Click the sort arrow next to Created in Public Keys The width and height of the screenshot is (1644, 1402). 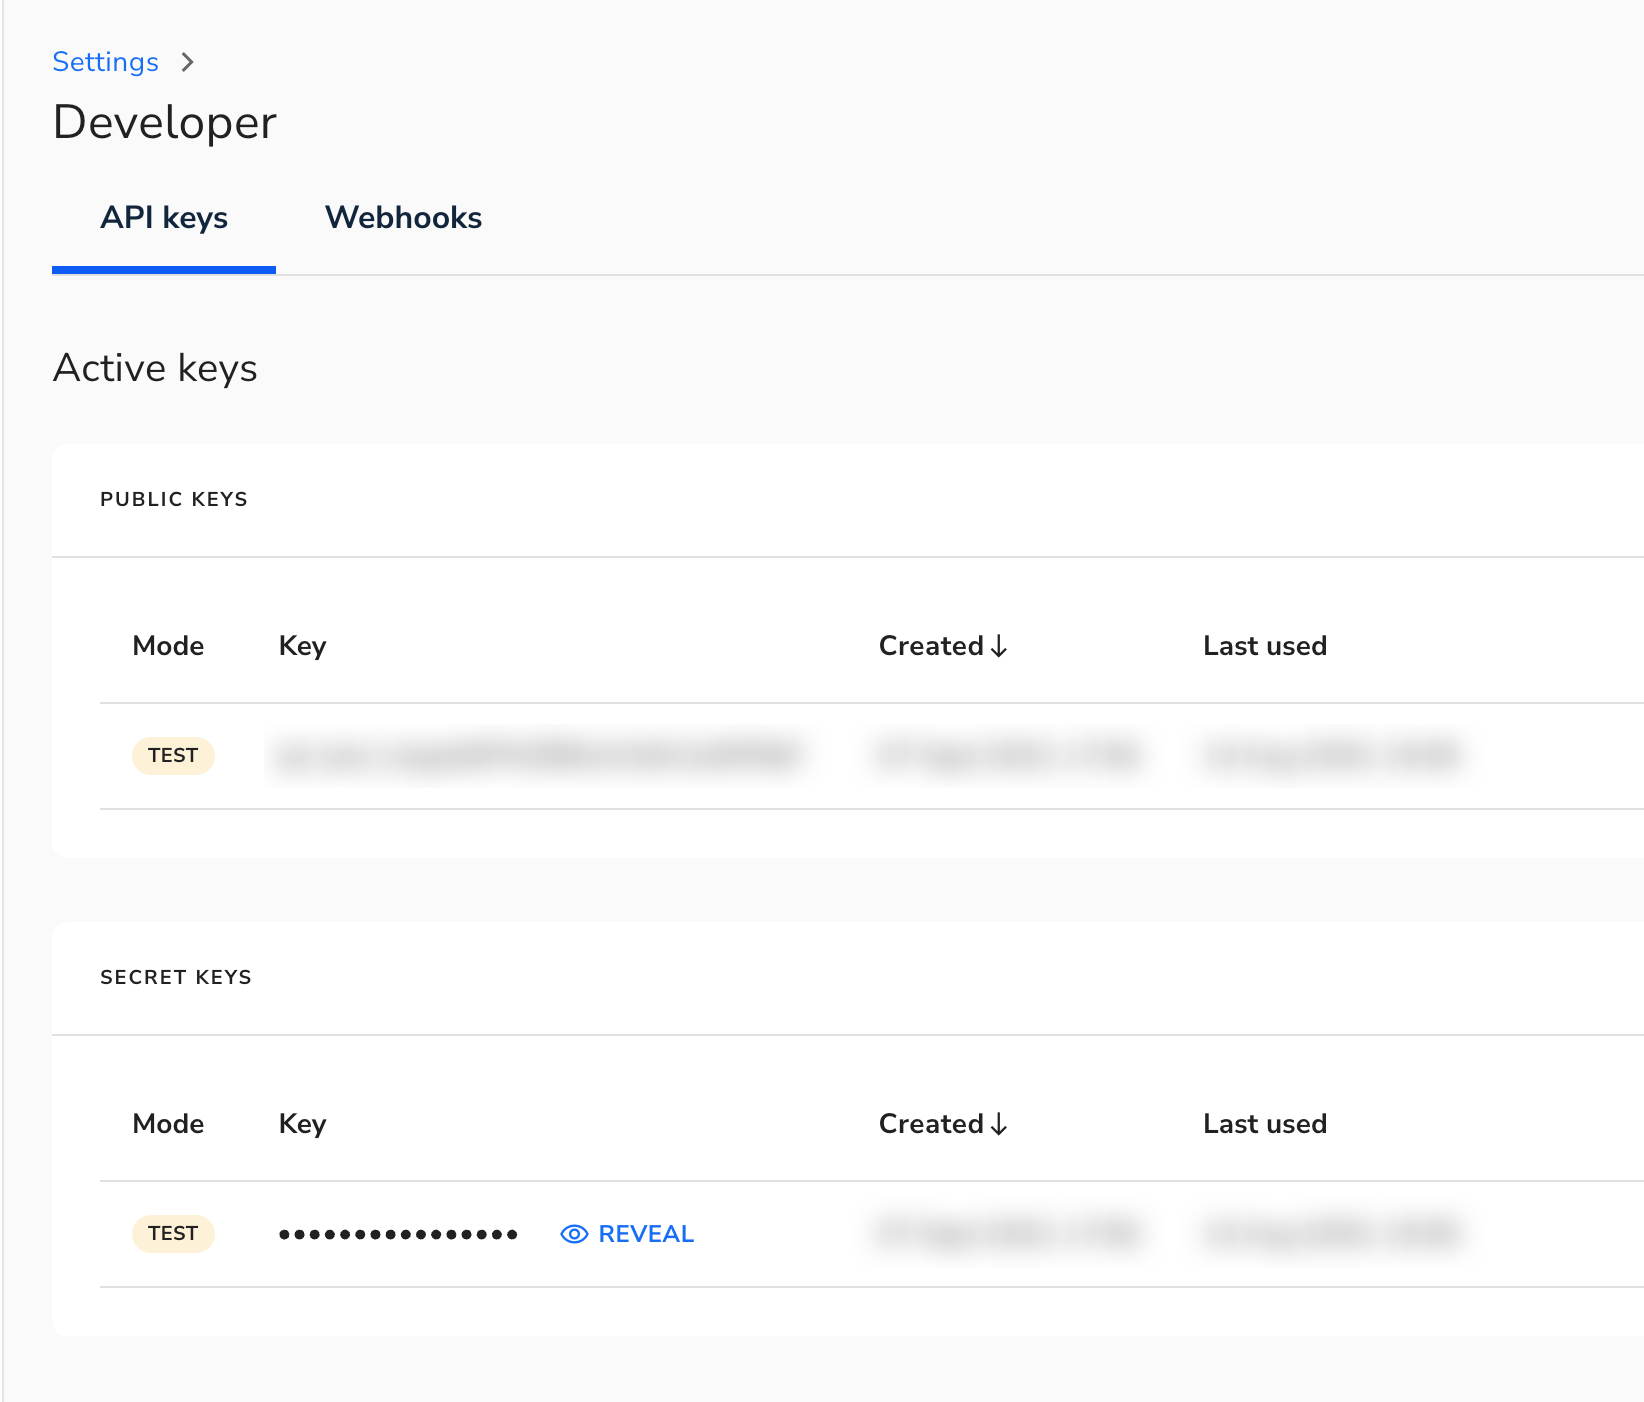pyautogui.click(x=999, y=646)
